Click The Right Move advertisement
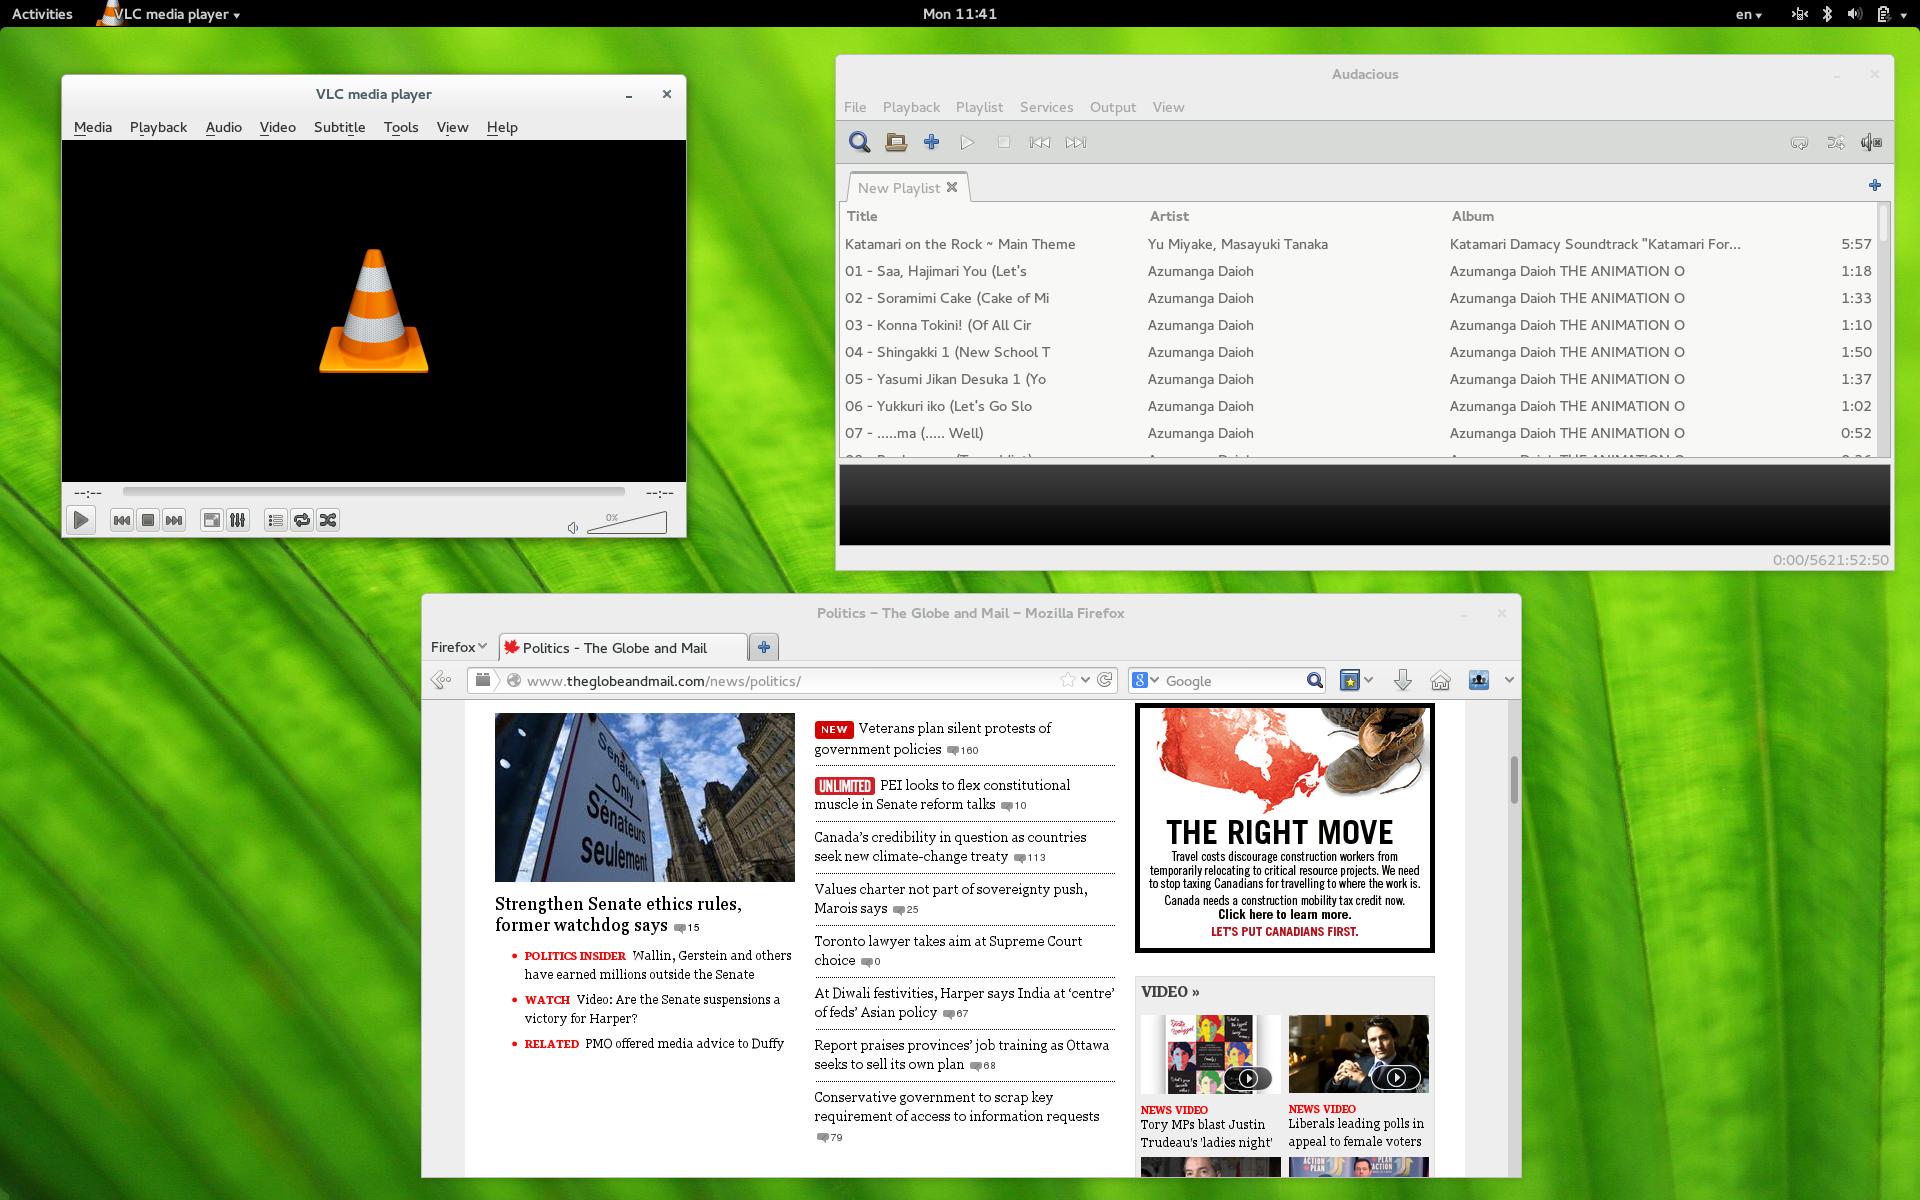The height and width of the screenshot is (1200, 1920). [1284, 828]
